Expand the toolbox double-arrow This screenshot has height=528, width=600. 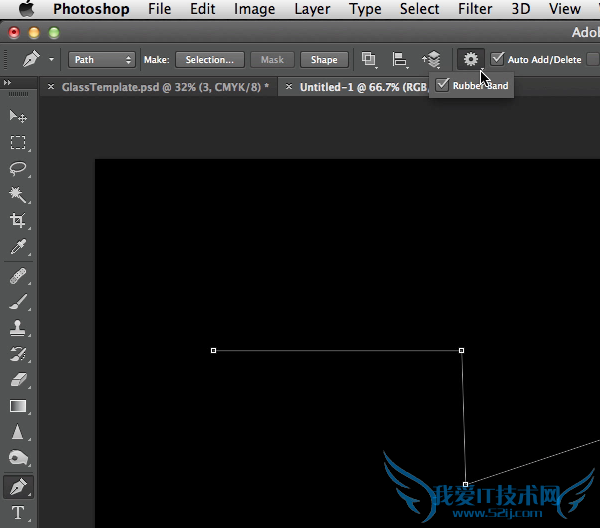pos(7,82)
